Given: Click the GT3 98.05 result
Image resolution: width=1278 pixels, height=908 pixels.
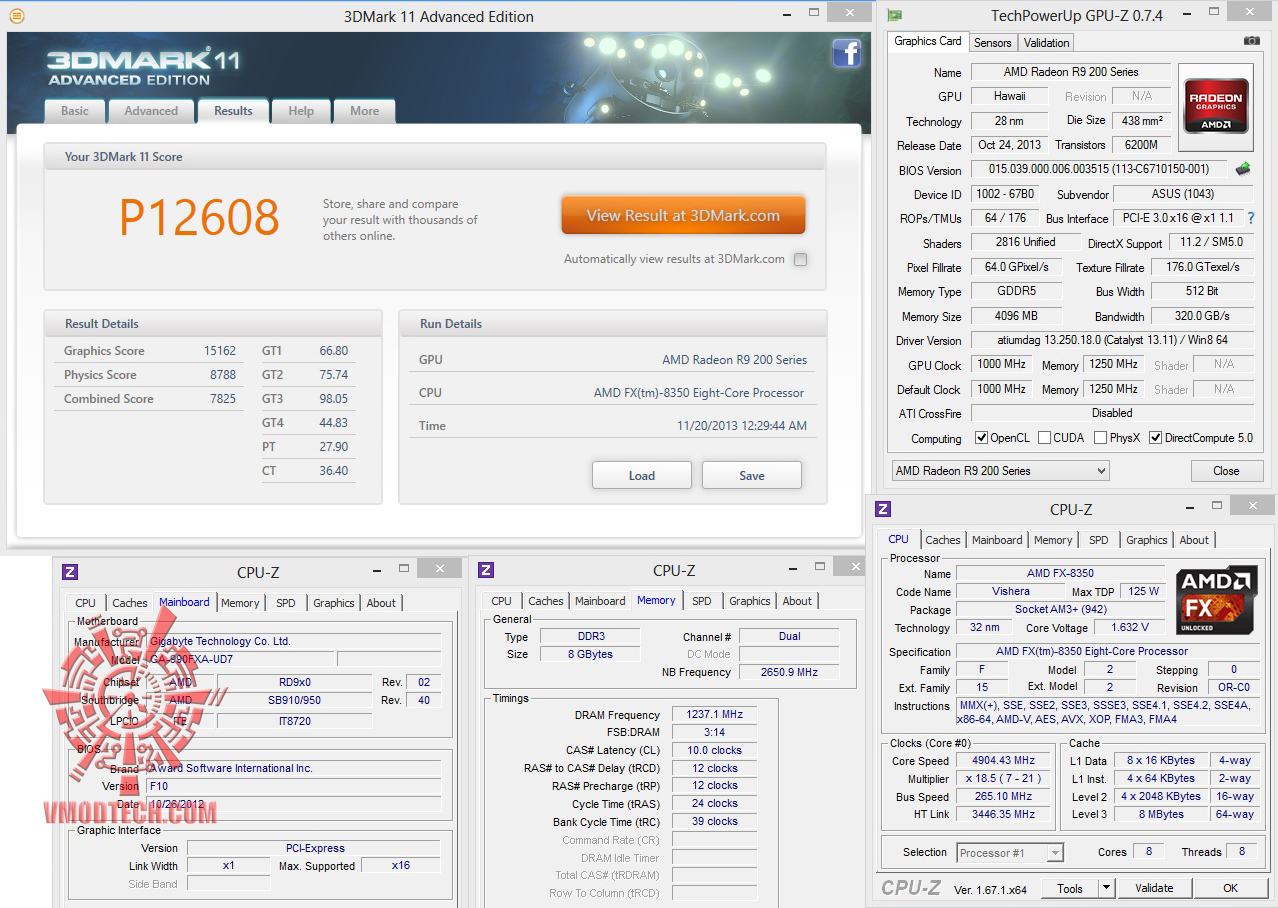Looking at the screenshot, I should [334, 399].
